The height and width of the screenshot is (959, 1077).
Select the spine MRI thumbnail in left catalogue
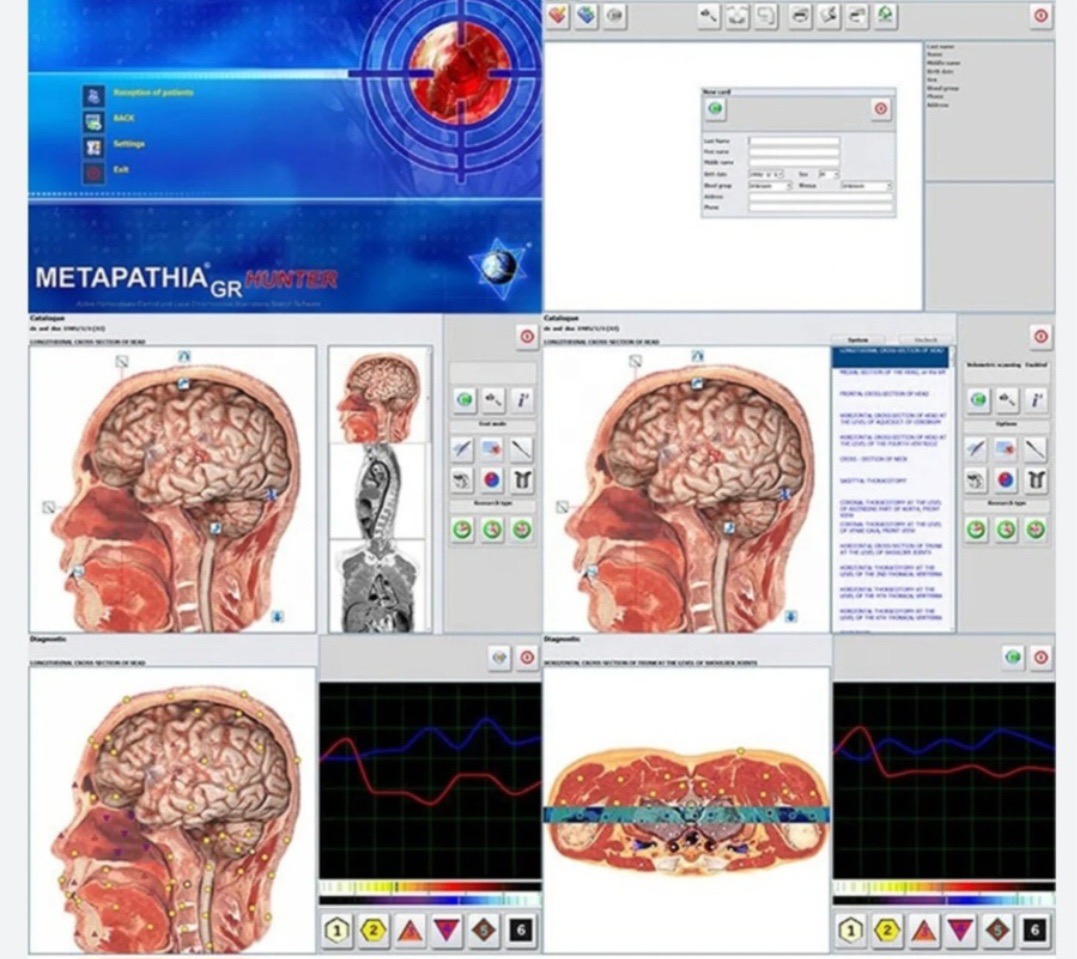[x=378, y=490]
